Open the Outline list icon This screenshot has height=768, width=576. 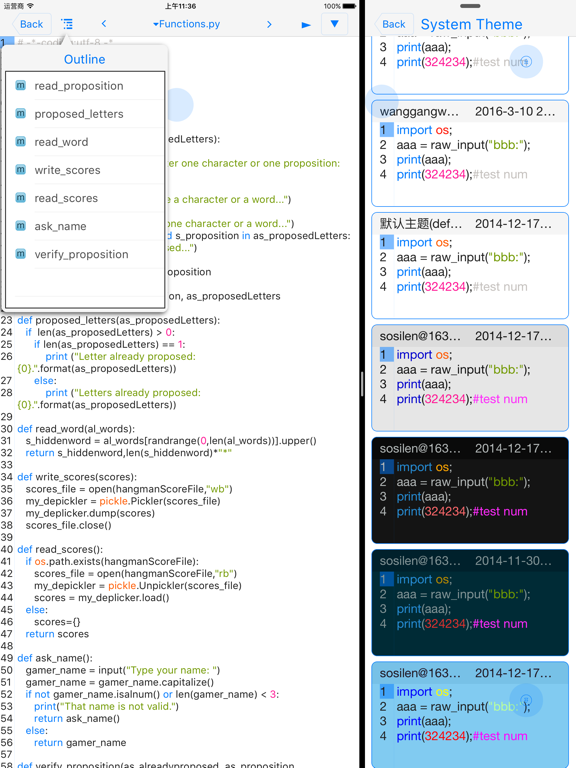click(x=67, y=24)
